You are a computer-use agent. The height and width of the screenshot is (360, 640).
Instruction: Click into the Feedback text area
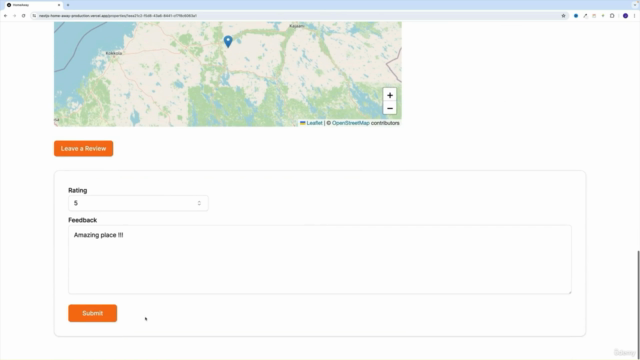pyautogui.click(x=320, y=260)
